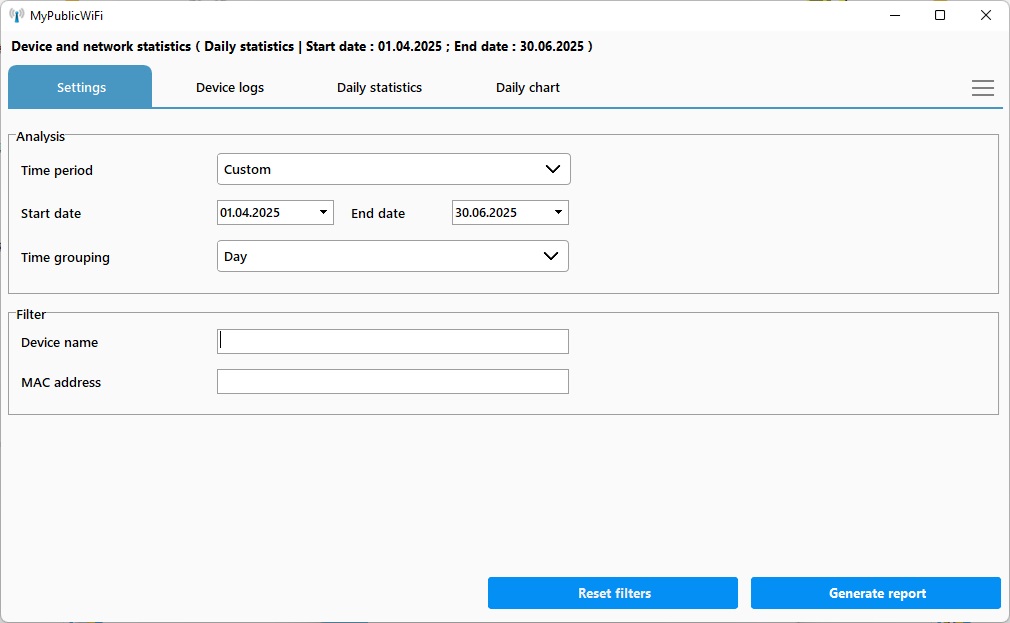
Task: Expand the Time period dropdown showing Custom
Action: 393,169
